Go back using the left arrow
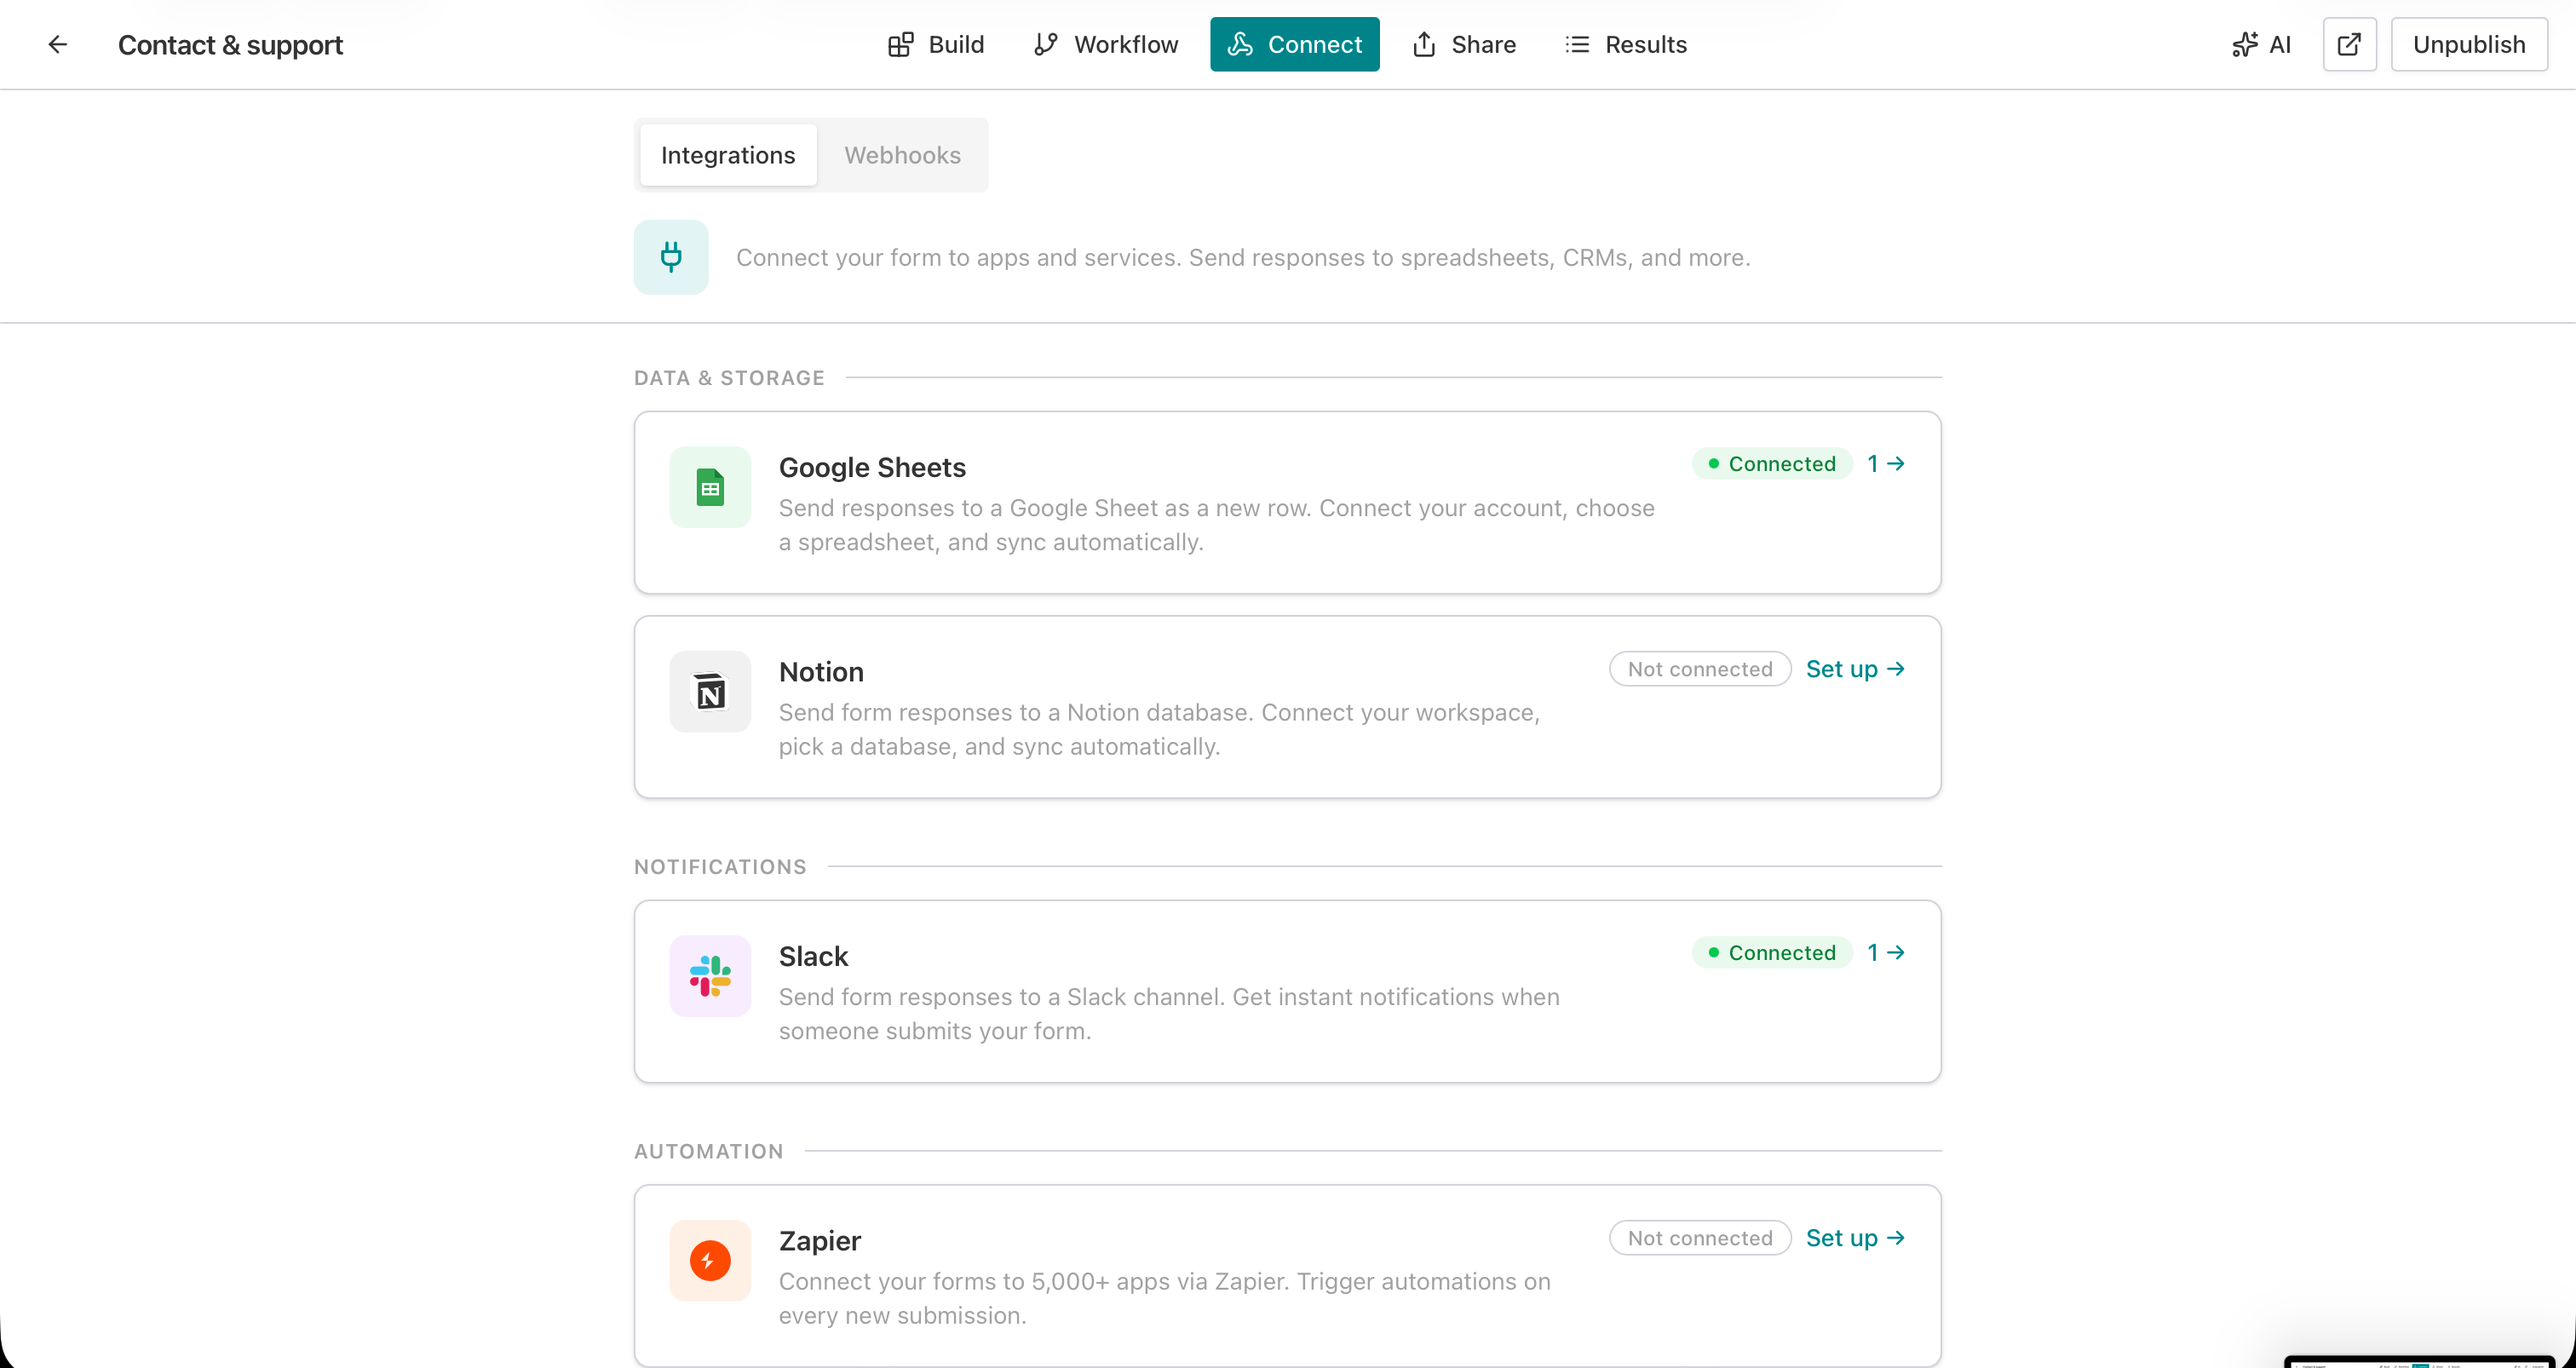 [x=57, y=44]
